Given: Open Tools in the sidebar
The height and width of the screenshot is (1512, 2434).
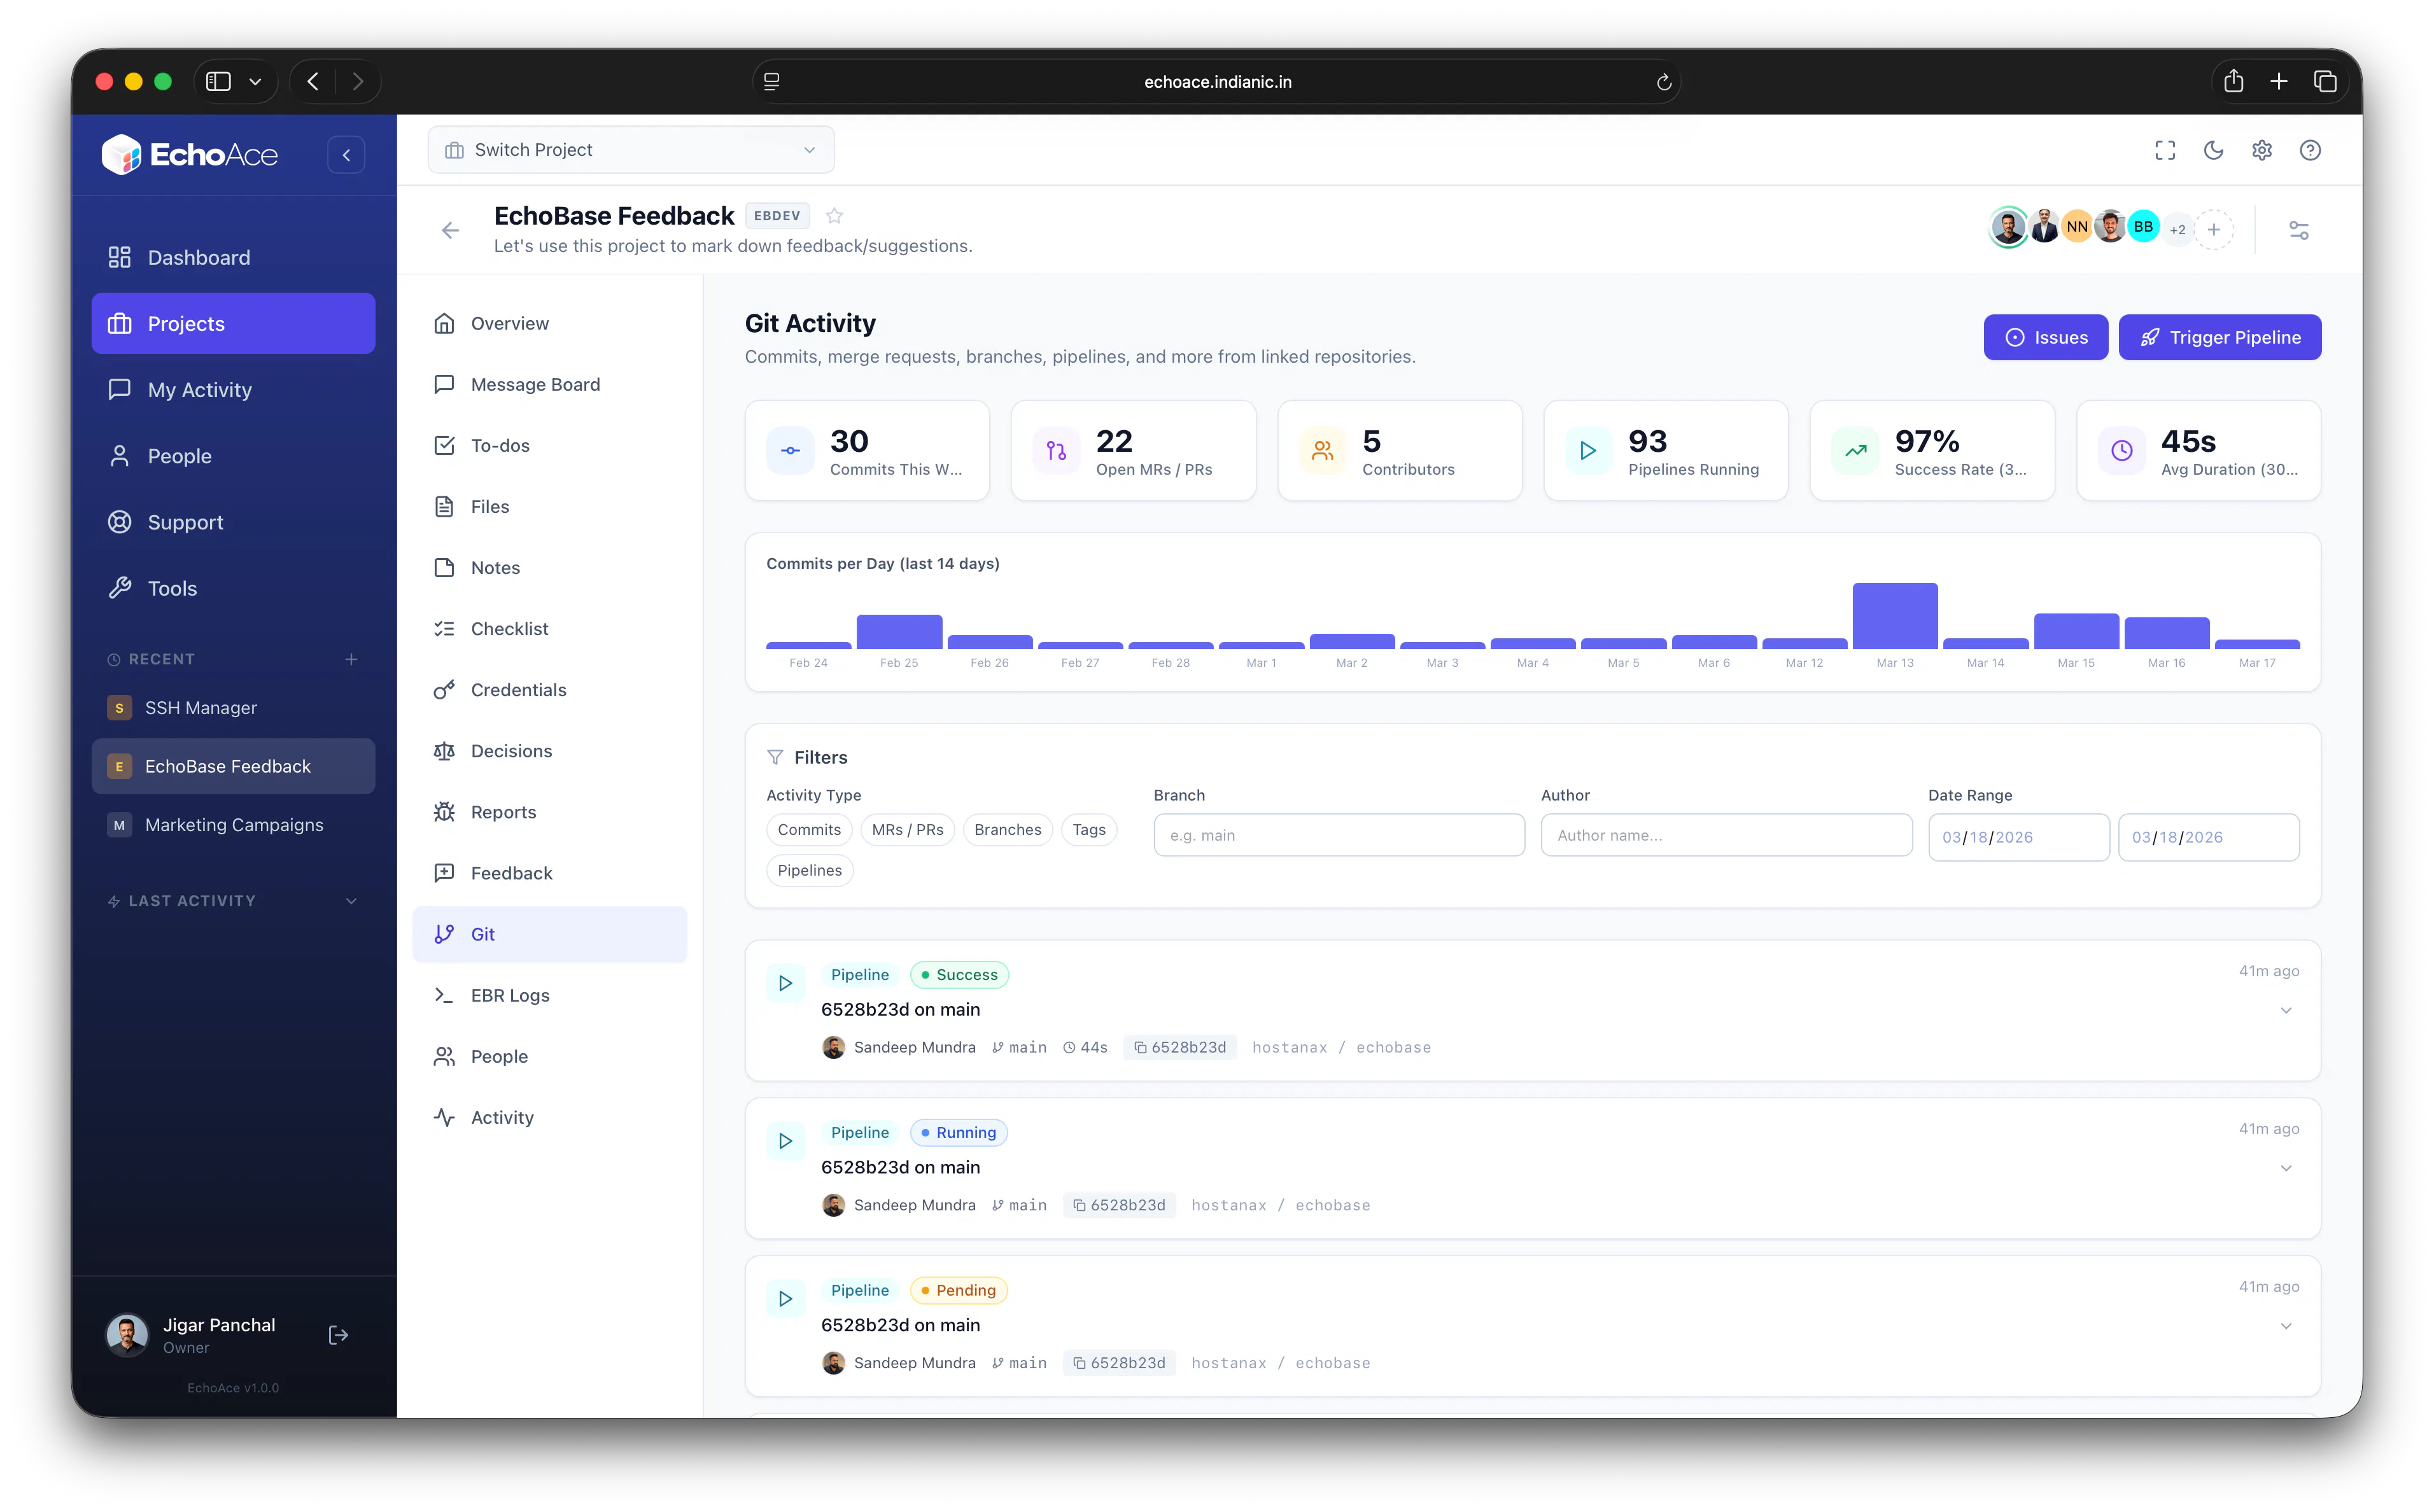Looking at the screenshot, I should click(233, 588).
